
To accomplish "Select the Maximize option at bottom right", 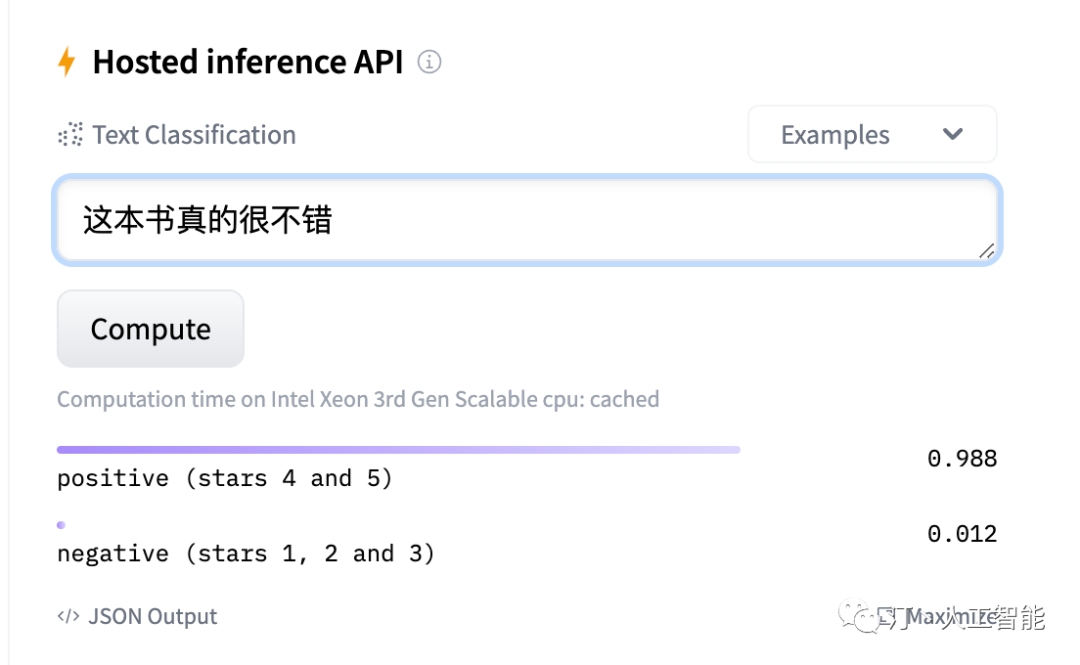I will click(x=952, y=618).
